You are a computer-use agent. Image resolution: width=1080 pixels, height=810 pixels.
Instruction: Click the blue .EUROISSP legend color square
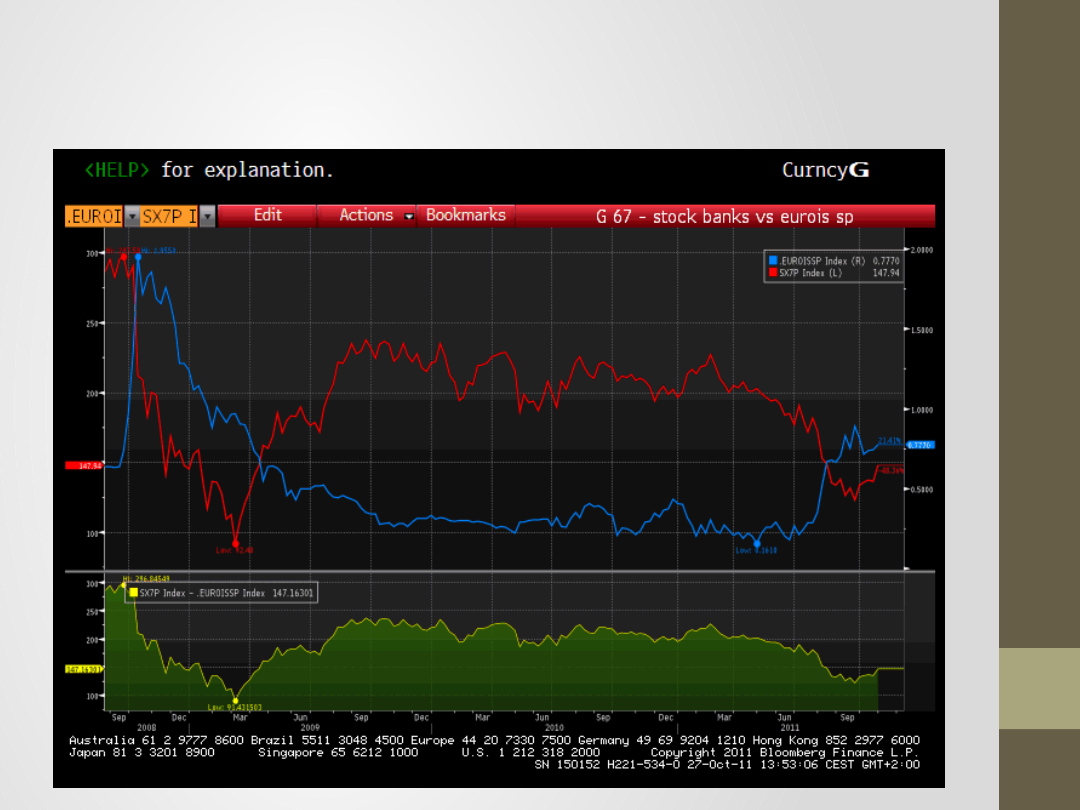click(x=773, y=260)
